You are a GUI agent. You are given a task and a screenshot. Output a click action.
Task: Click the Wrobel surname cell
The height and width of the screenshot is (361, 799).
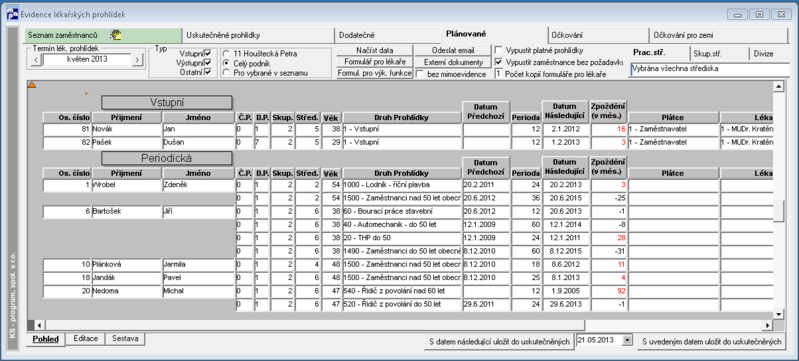(126, 186)
